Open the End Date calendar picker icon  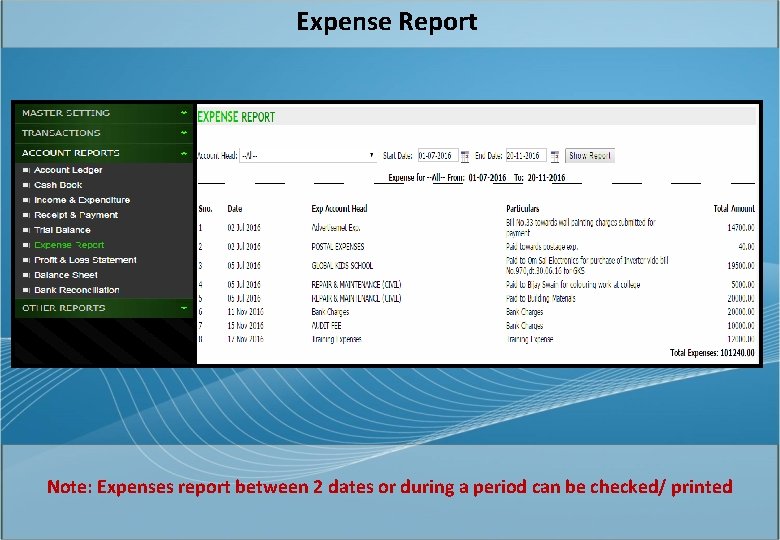555,156
